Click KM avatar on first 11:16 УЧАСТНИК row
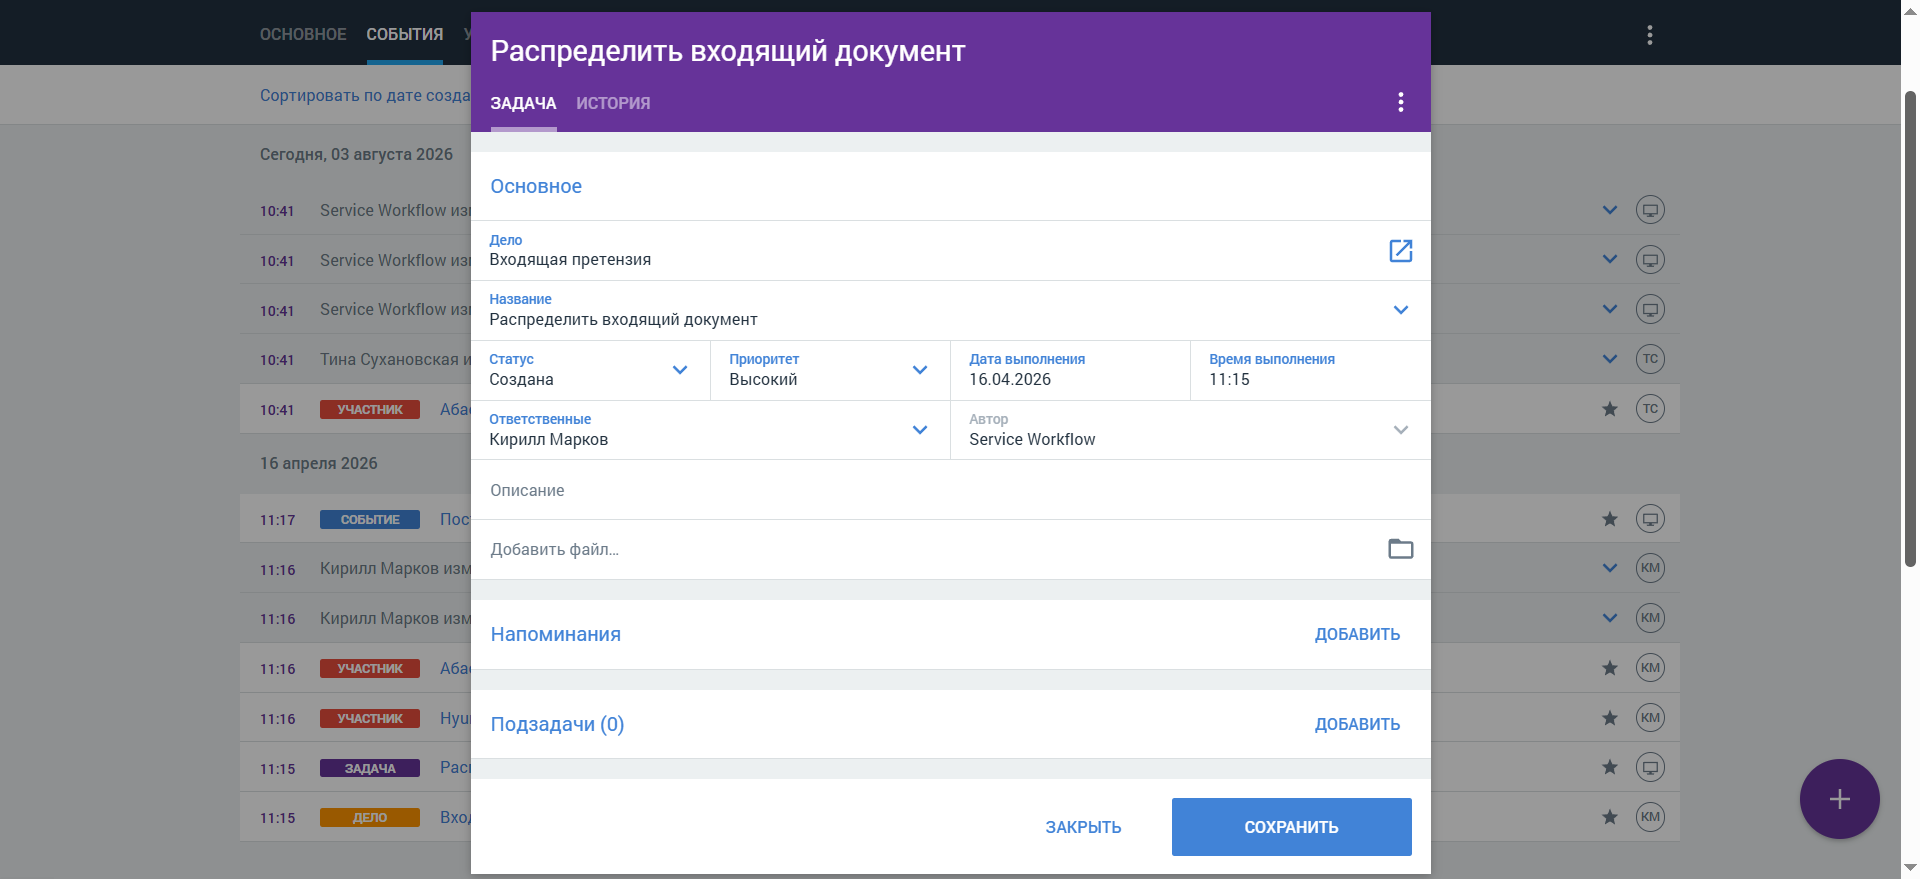This screenshot has width=1920, height=879. pos(1650,667)
